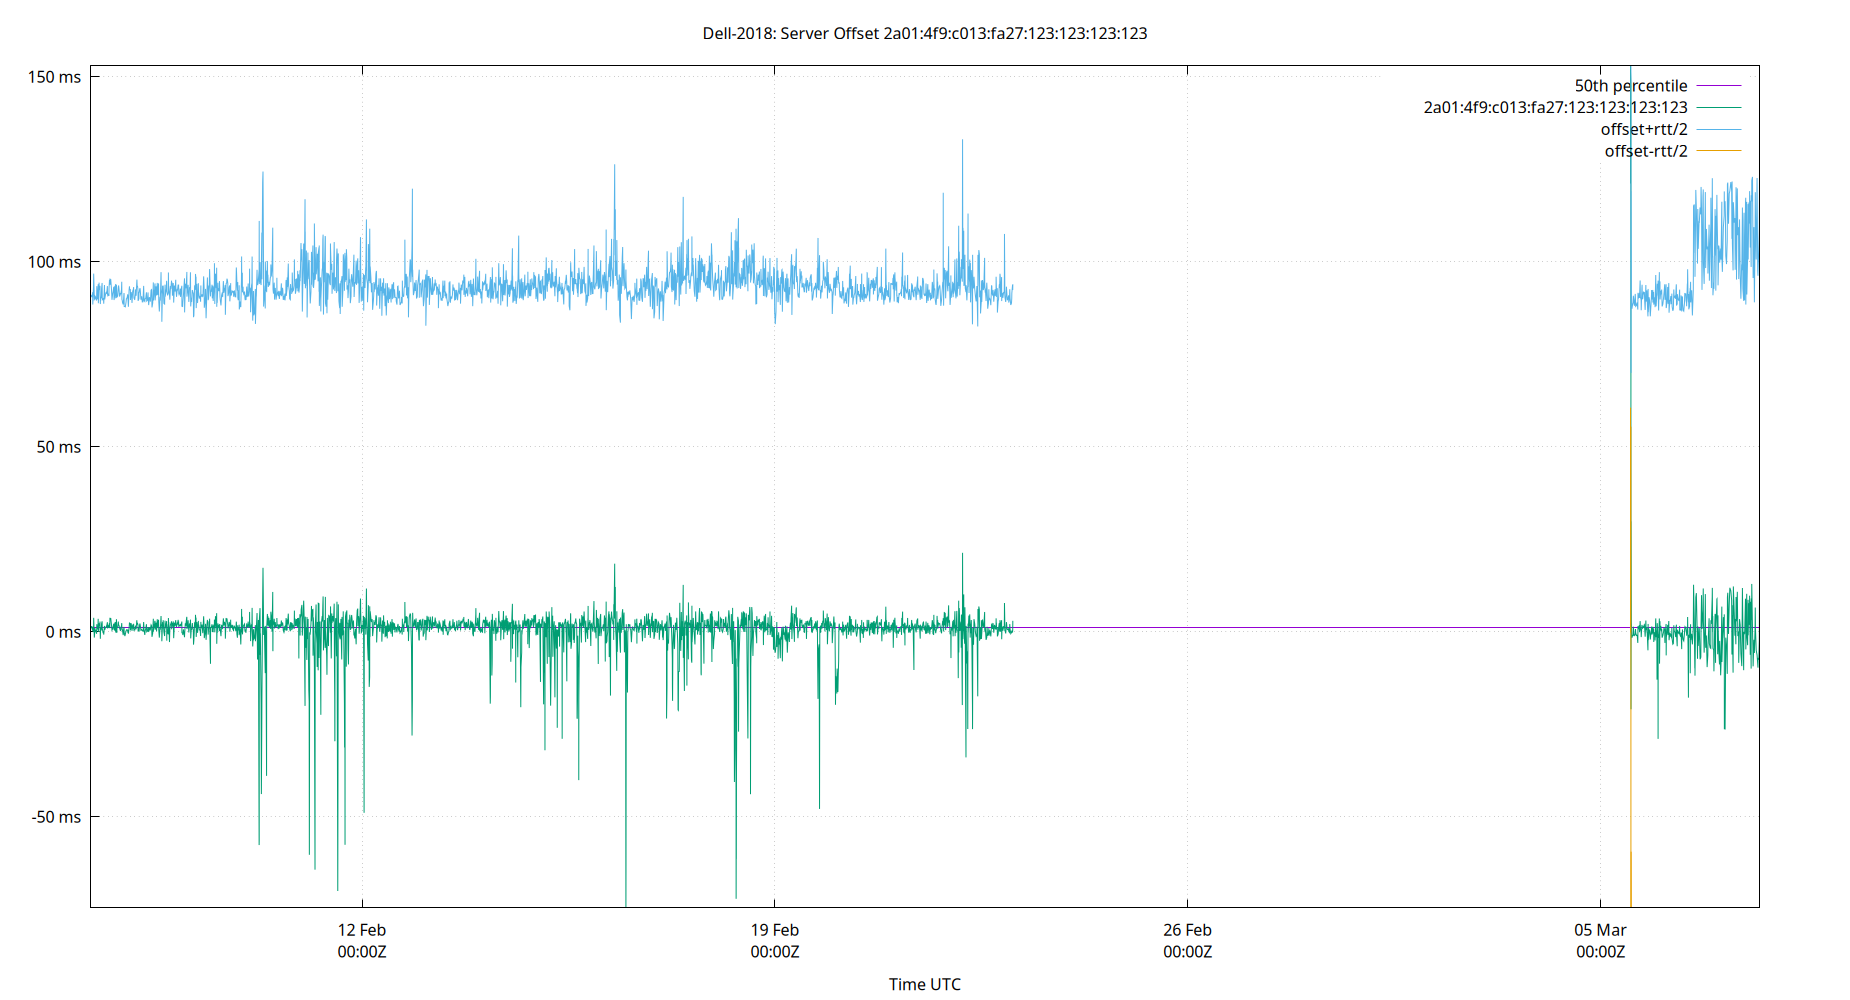Toggle the 50th percentile legend entry
Screen dimensions: 1850x1000
[1631, 85]
